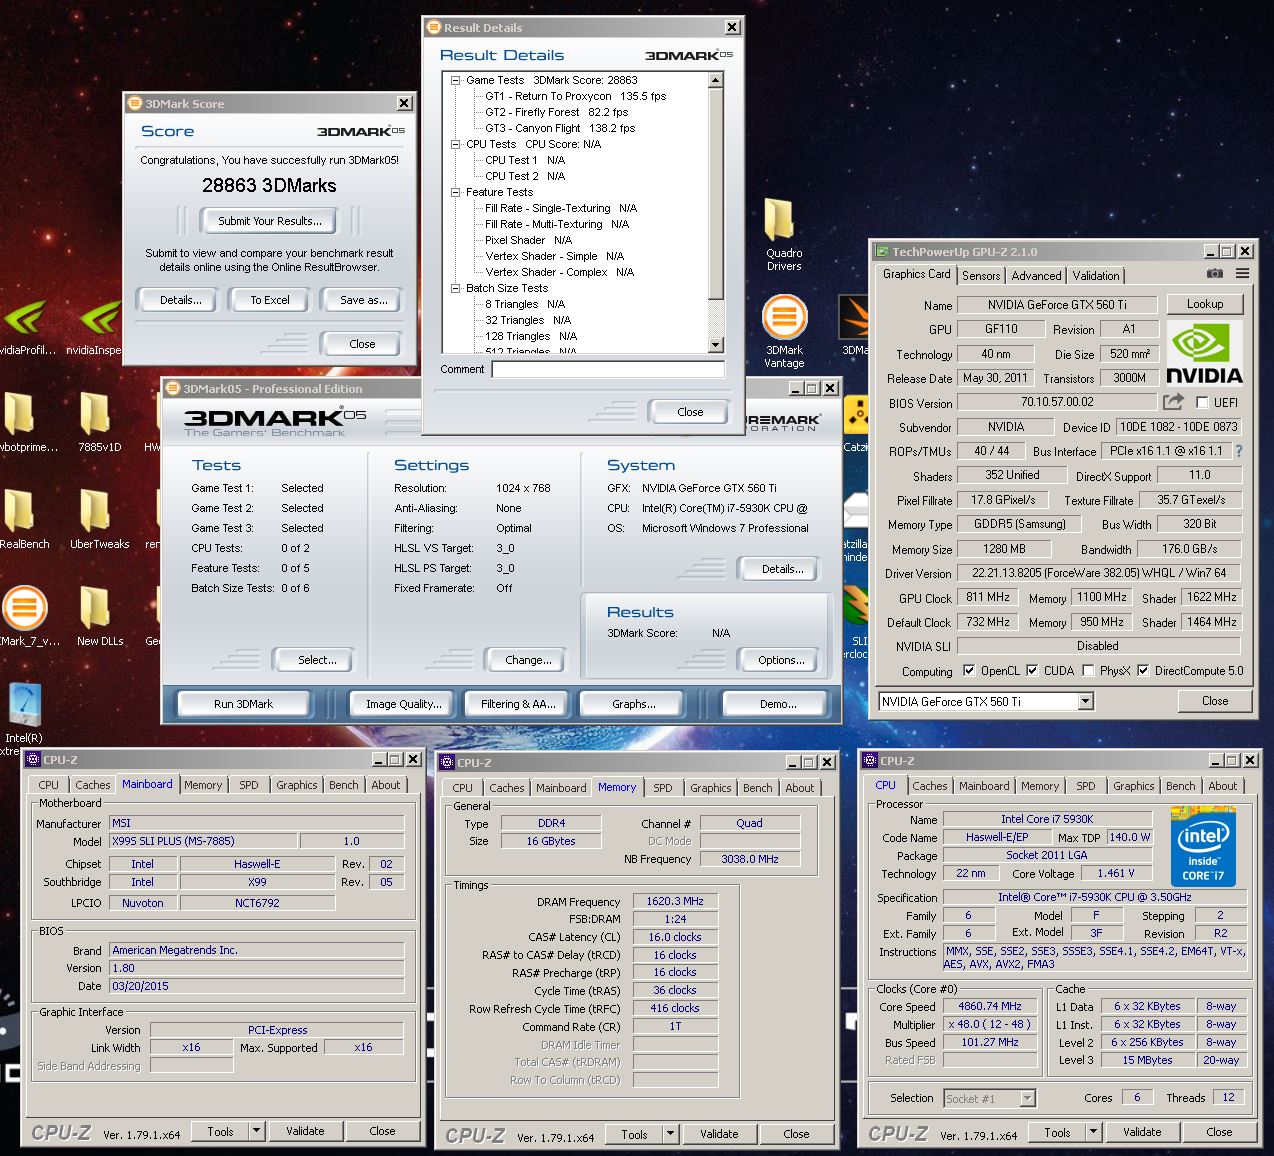Click the Save as button

tap(364, 300)
